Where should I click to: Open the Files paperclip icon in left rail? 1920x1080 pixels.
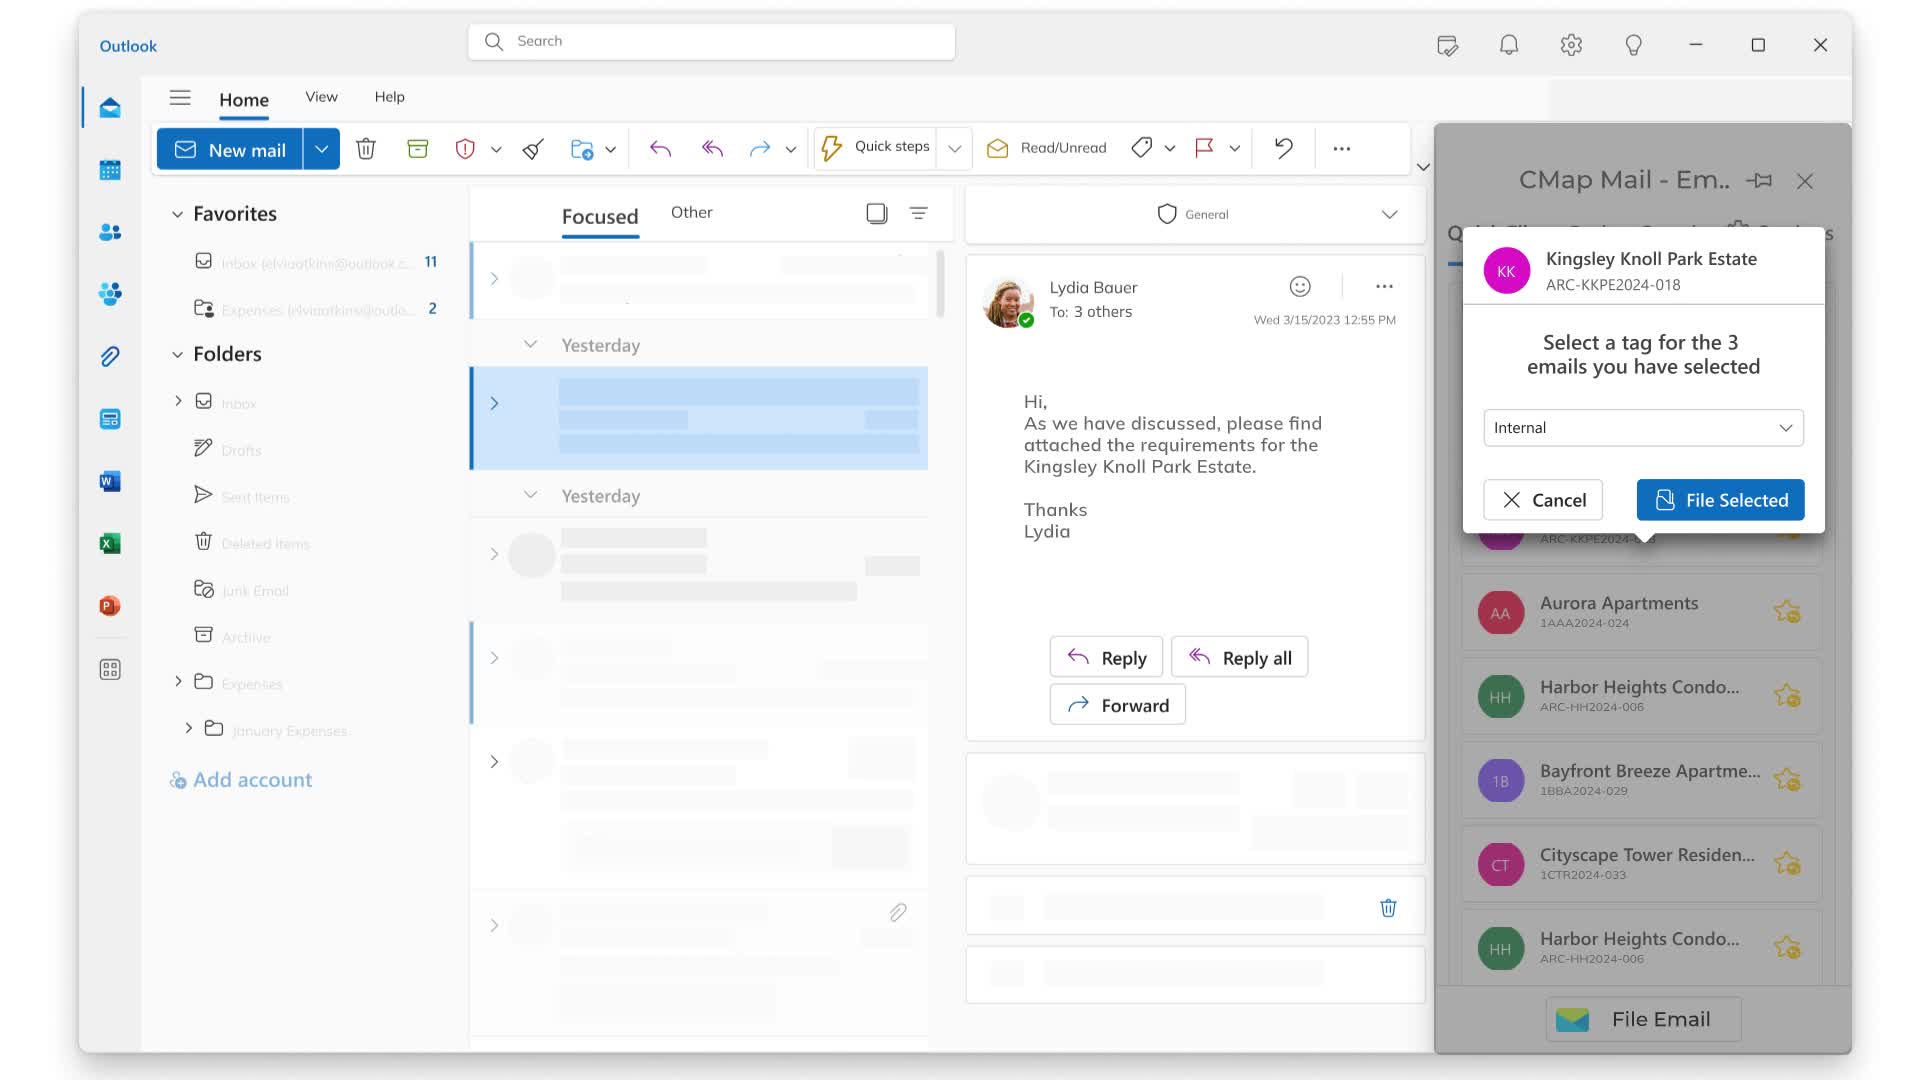(x=110, y=356)
